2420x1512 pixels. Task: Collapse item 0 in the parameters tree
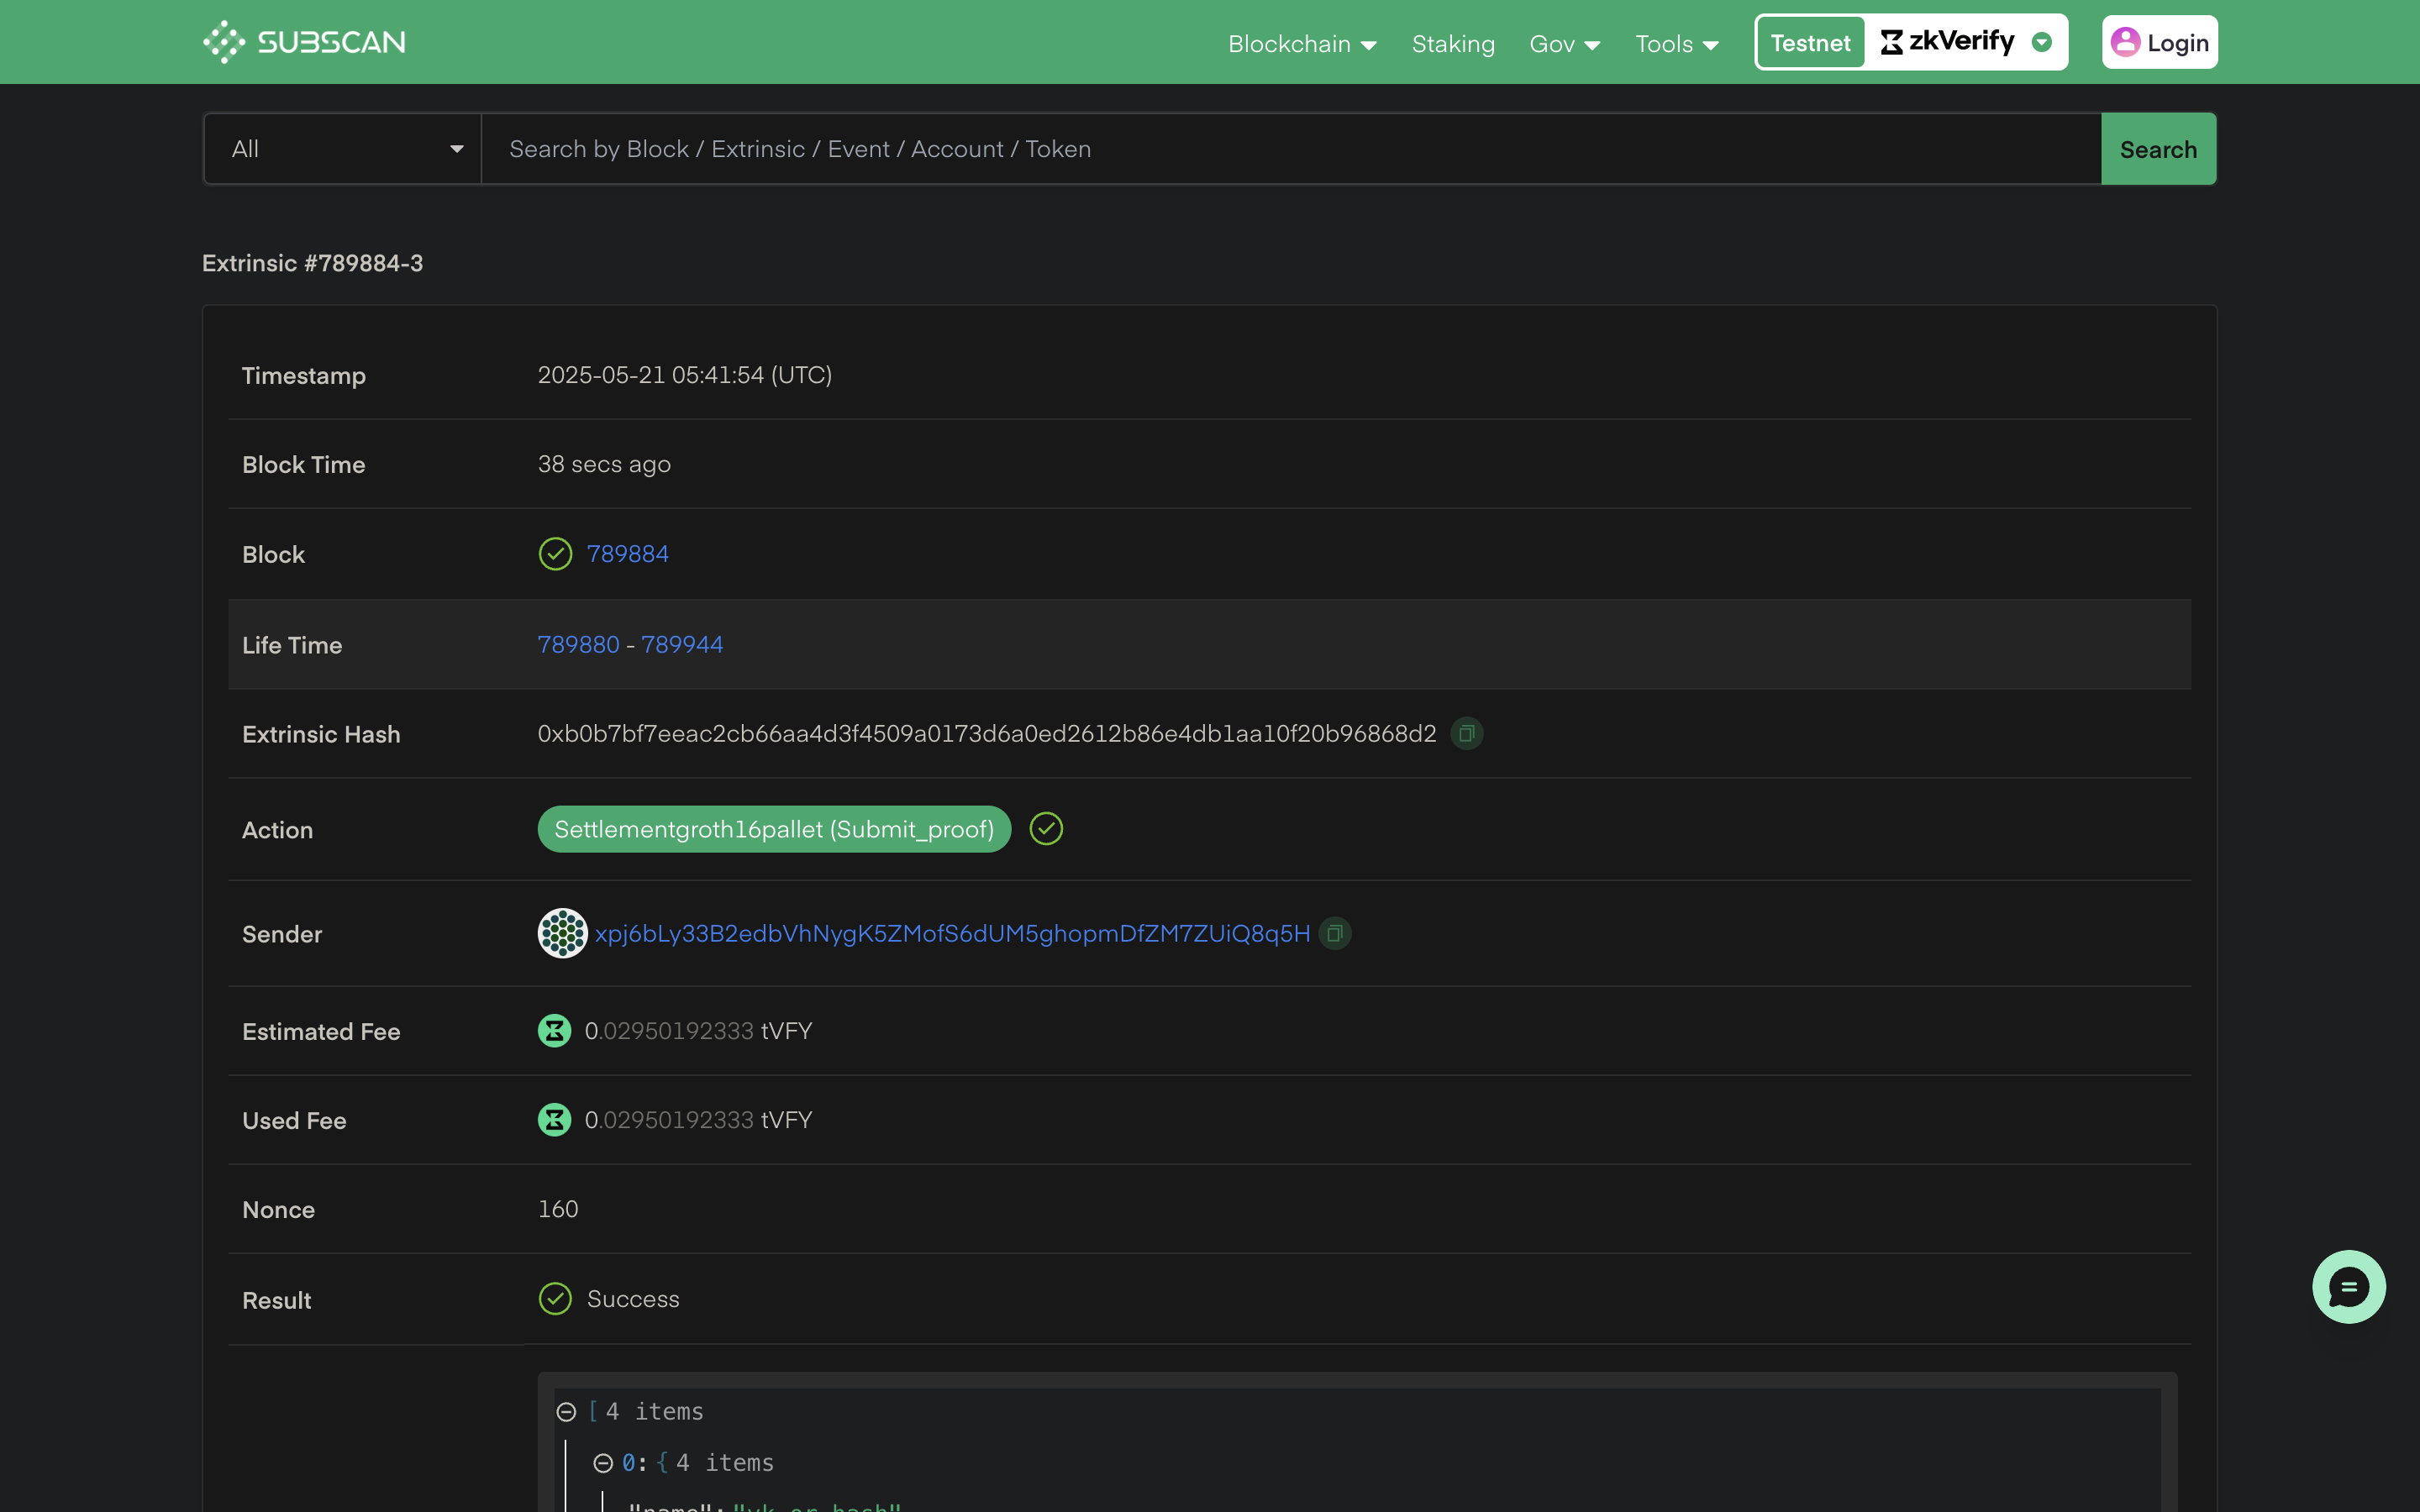[x=603, y=1463]
